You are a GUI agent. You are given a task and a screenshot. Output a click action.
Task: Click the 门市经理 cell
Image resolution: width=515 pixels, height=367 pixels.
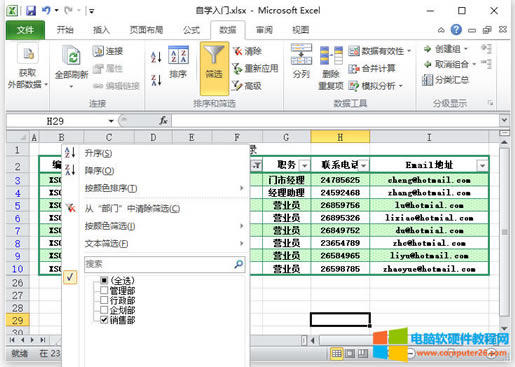[x=286, y=180]
